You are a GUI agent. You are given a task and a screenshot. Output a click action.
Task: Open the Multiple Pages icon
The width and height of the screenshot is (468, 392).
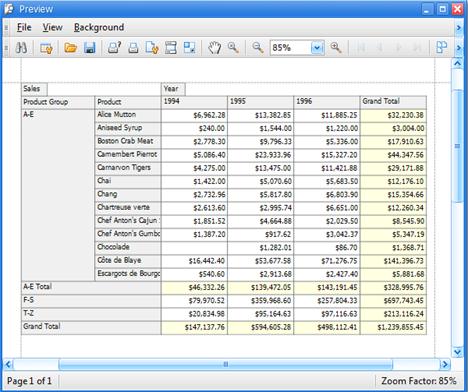[442, 48]
